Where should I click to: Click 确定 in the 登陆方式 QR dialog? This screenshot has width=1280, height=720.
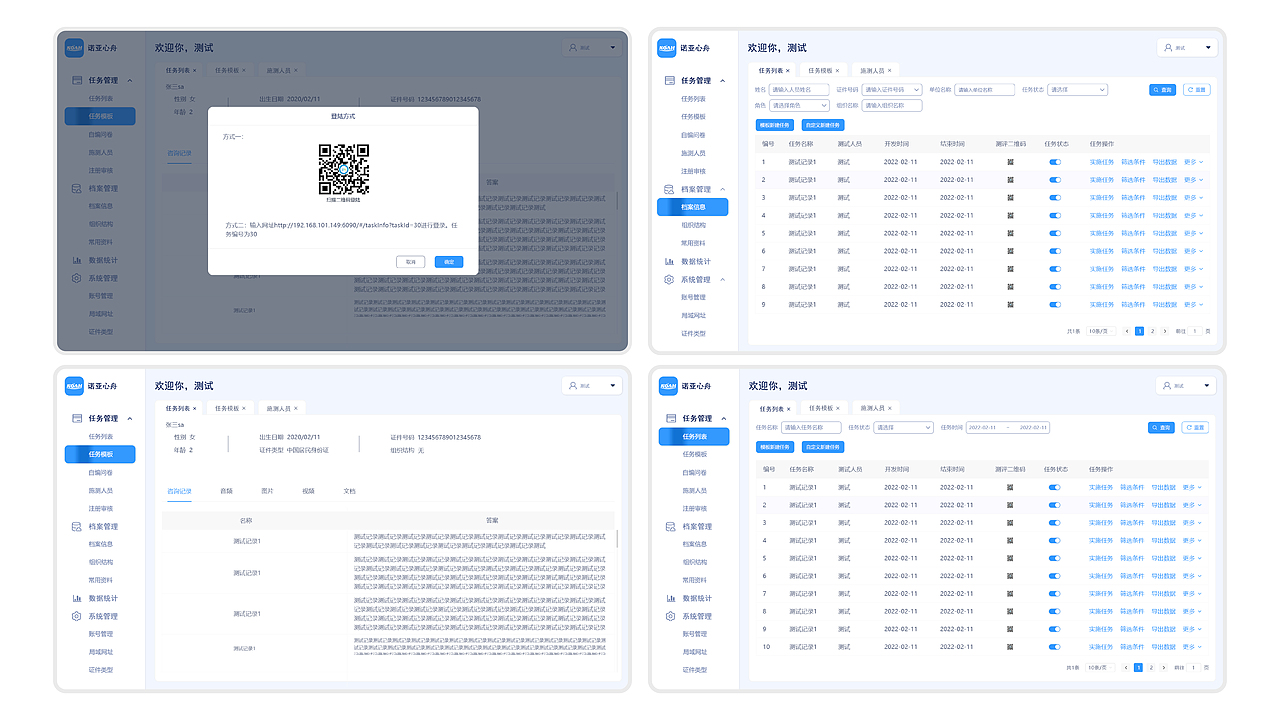[449, 261]
